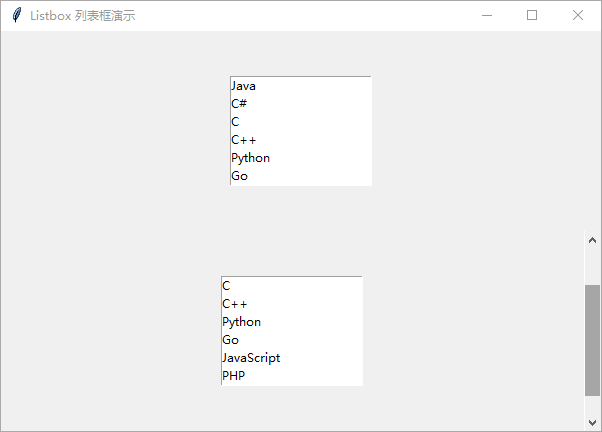Choose Go in the upper listbox
Image resolution: width=602 pixels, height=432 pixels.
coord(301,176)
